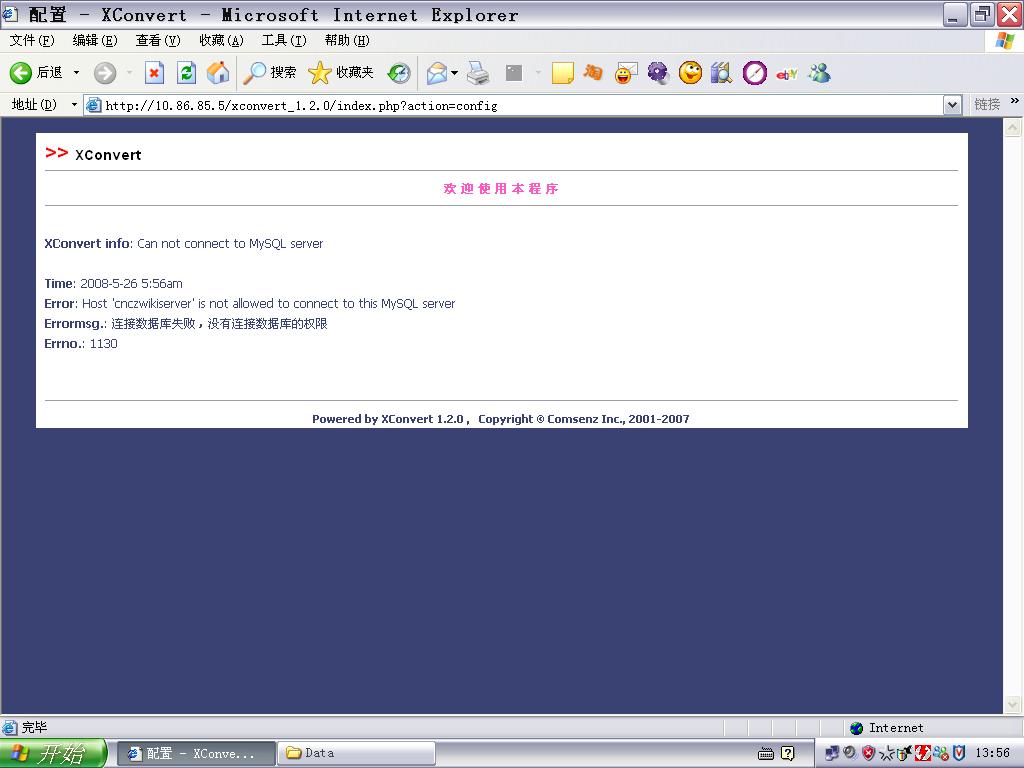Switch to the Data folder taskbar button
This screenshot has height=768, width=1024.
pos(357,753)
